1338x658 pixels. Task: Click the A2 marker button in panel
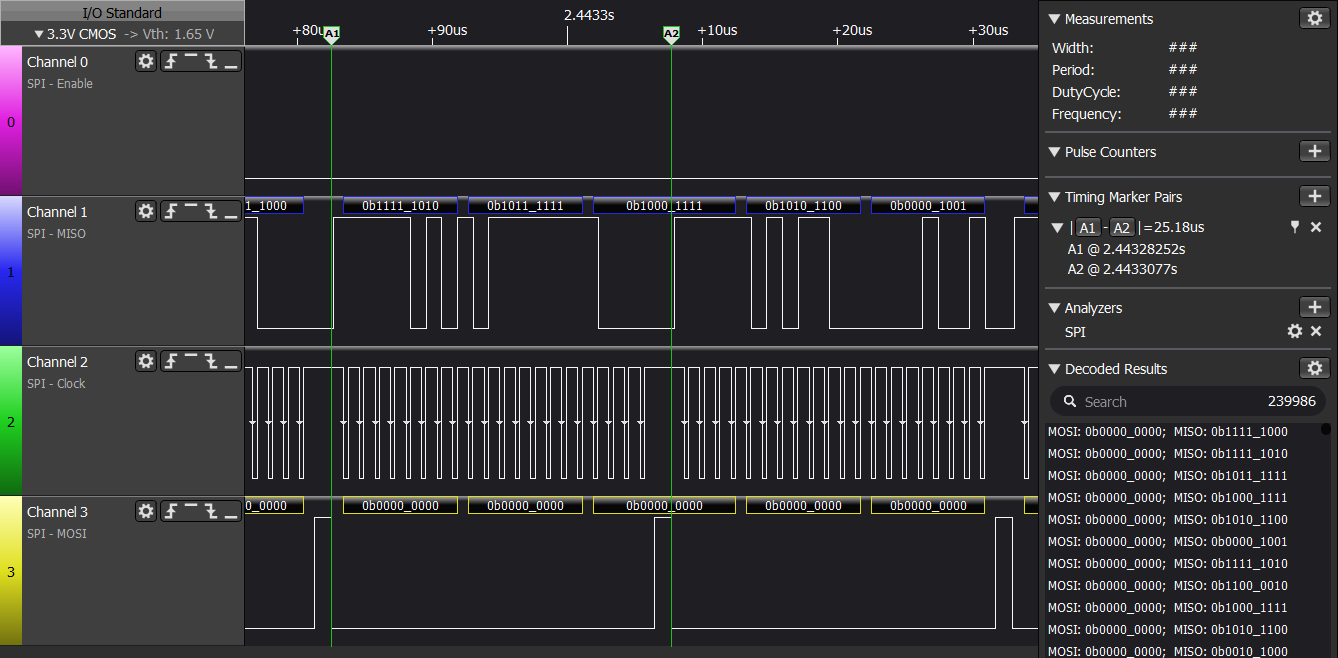pyautogui.click(x=1122, y=228)
